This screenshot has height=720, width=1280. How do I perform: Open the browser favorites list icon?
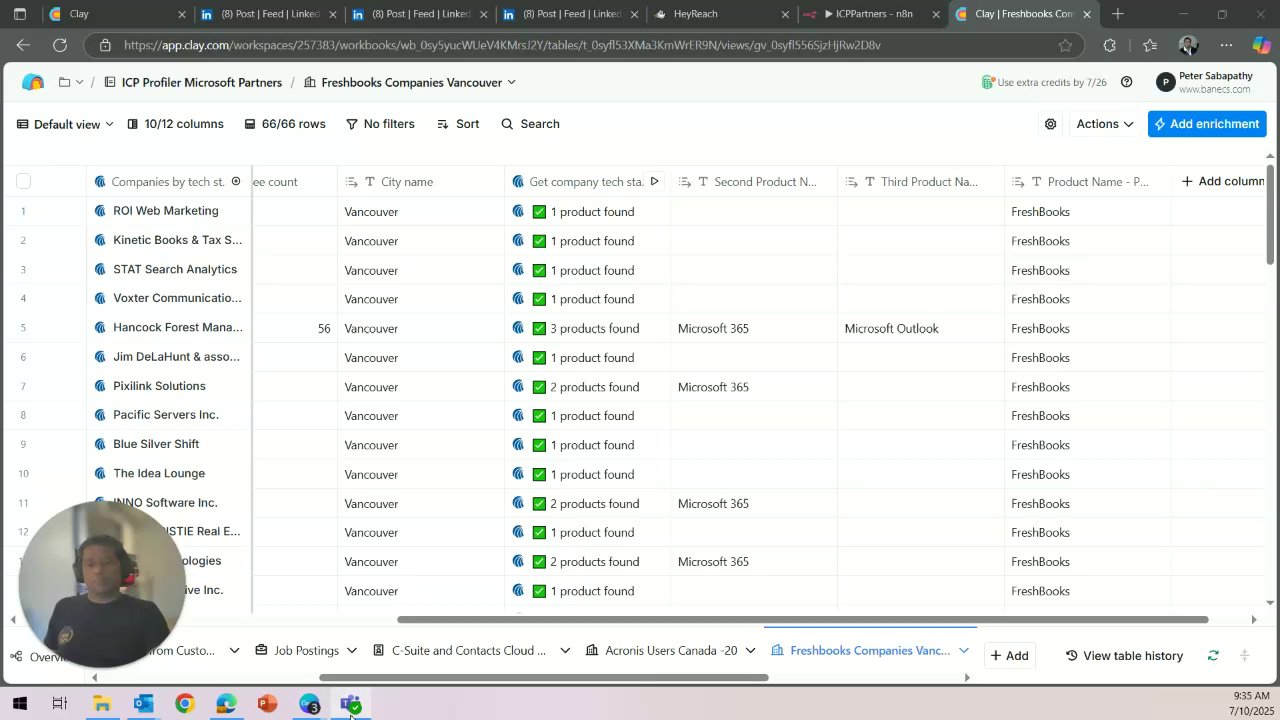click(1150, 45)
